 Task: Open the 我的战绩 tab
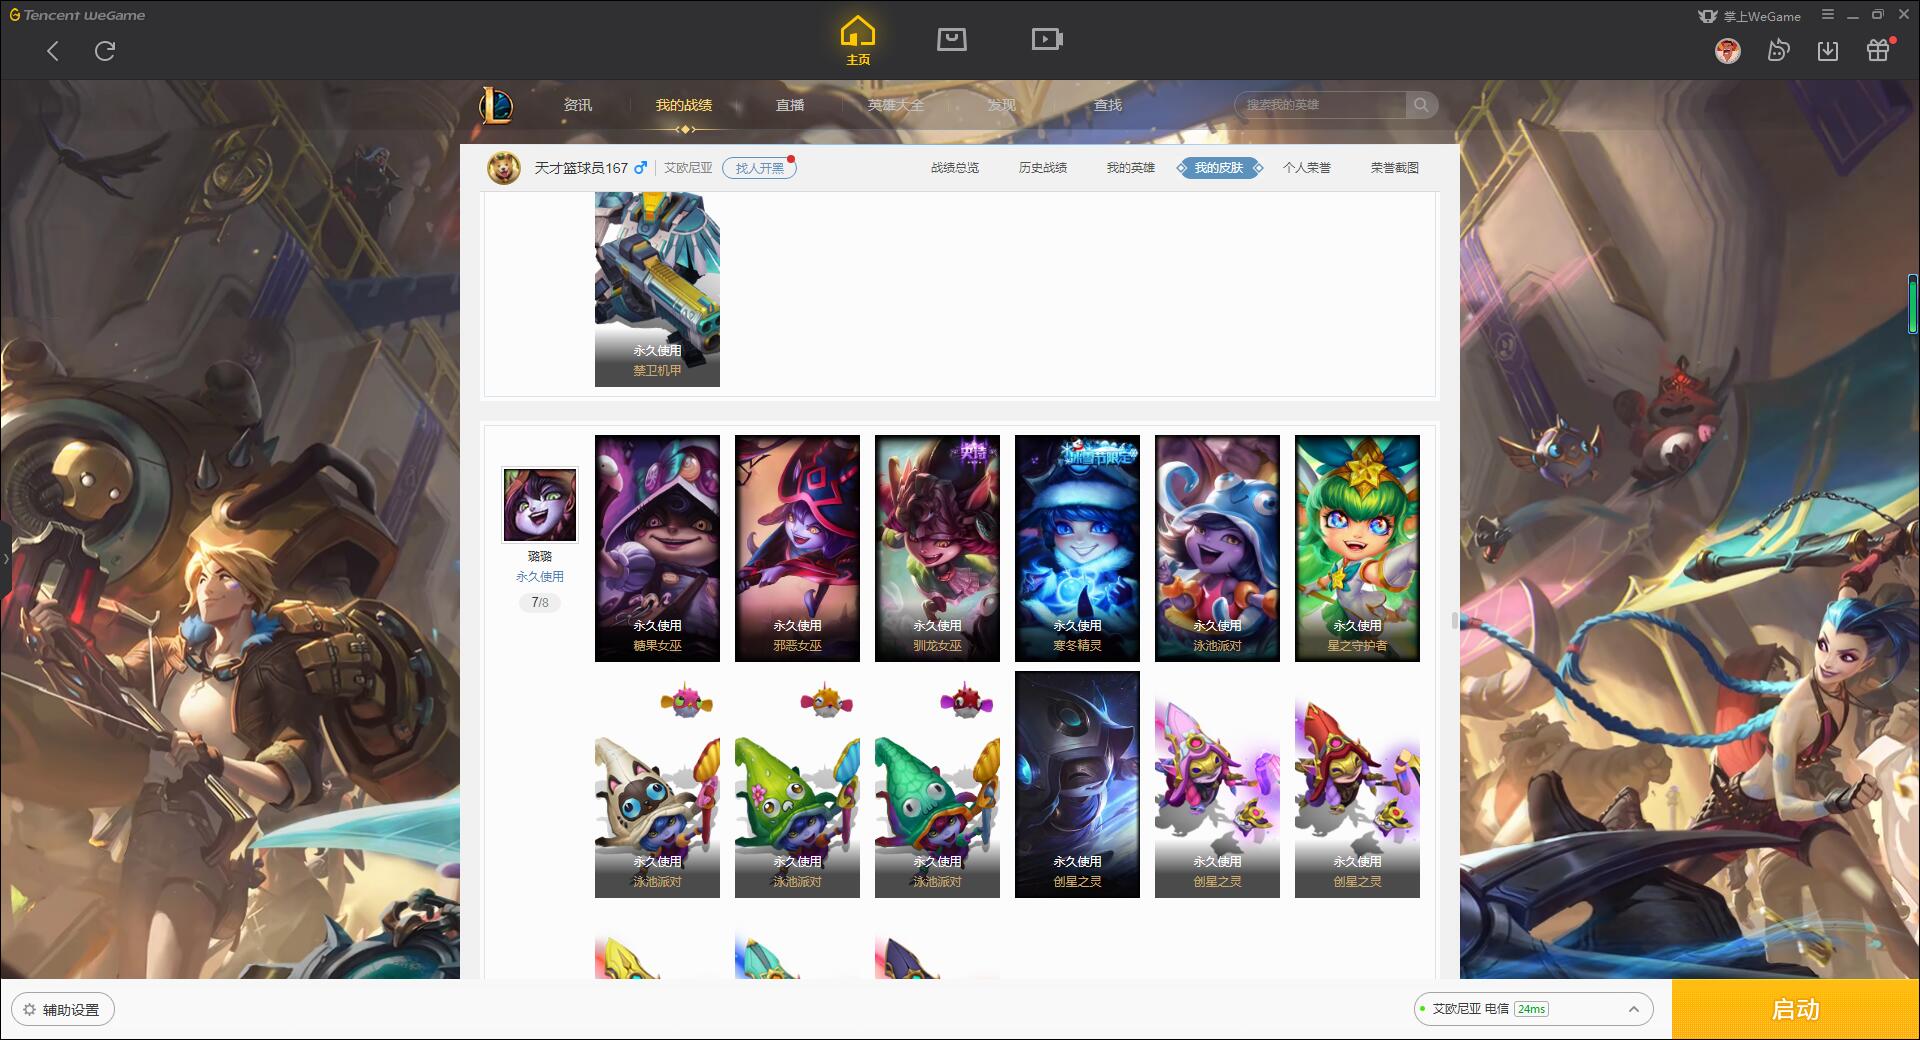point(684,105)
